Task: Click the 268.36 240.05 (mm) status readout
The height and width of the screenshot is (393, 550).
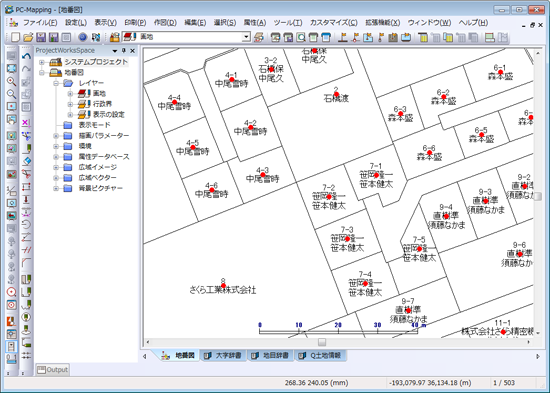Action: tap(316, 383)
